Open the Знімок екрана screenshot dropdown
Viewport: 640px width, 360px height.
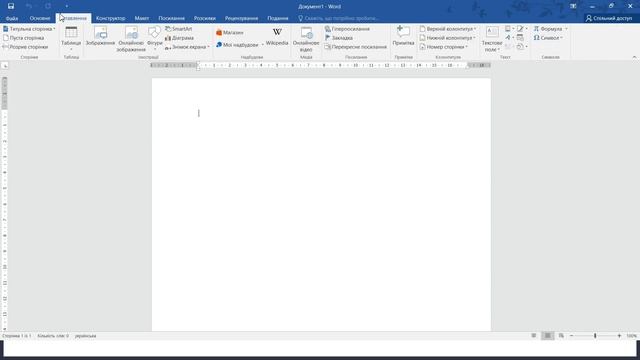[x=187, y=47]
